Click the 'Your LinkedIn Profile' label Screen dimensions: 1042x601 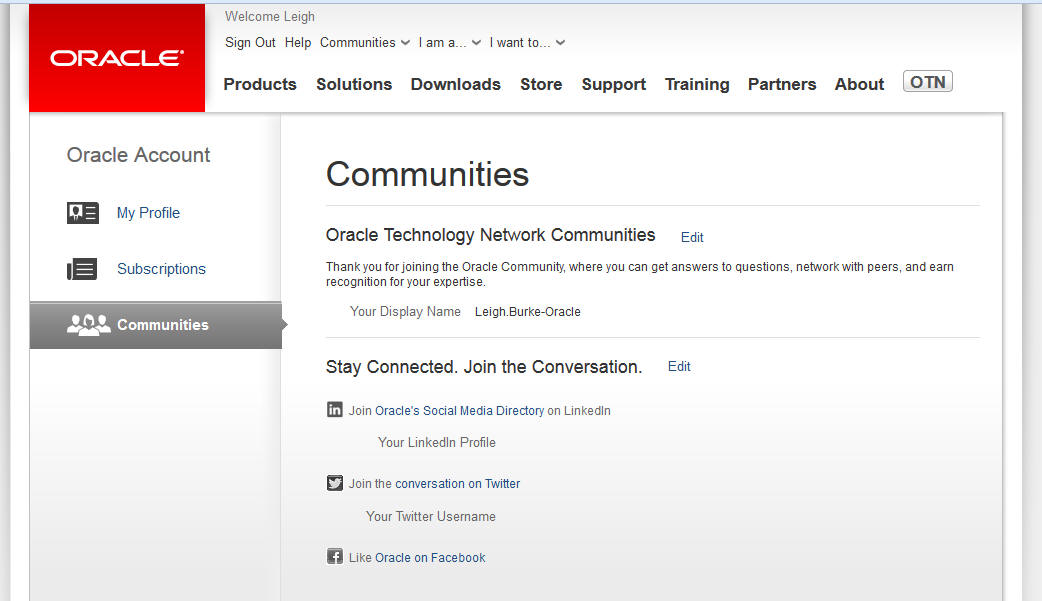tap(437, 442)
